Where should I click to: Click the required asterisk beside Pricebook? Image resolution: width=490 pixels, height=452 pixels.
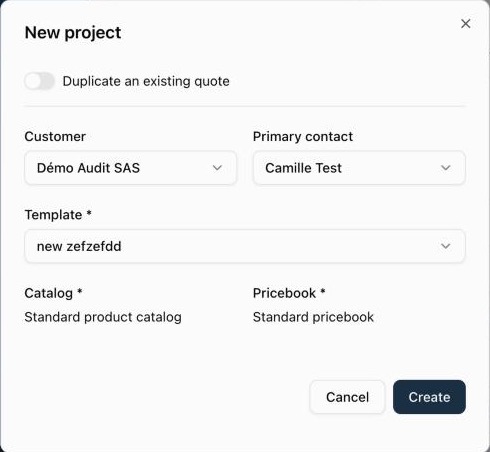point(323,291)
